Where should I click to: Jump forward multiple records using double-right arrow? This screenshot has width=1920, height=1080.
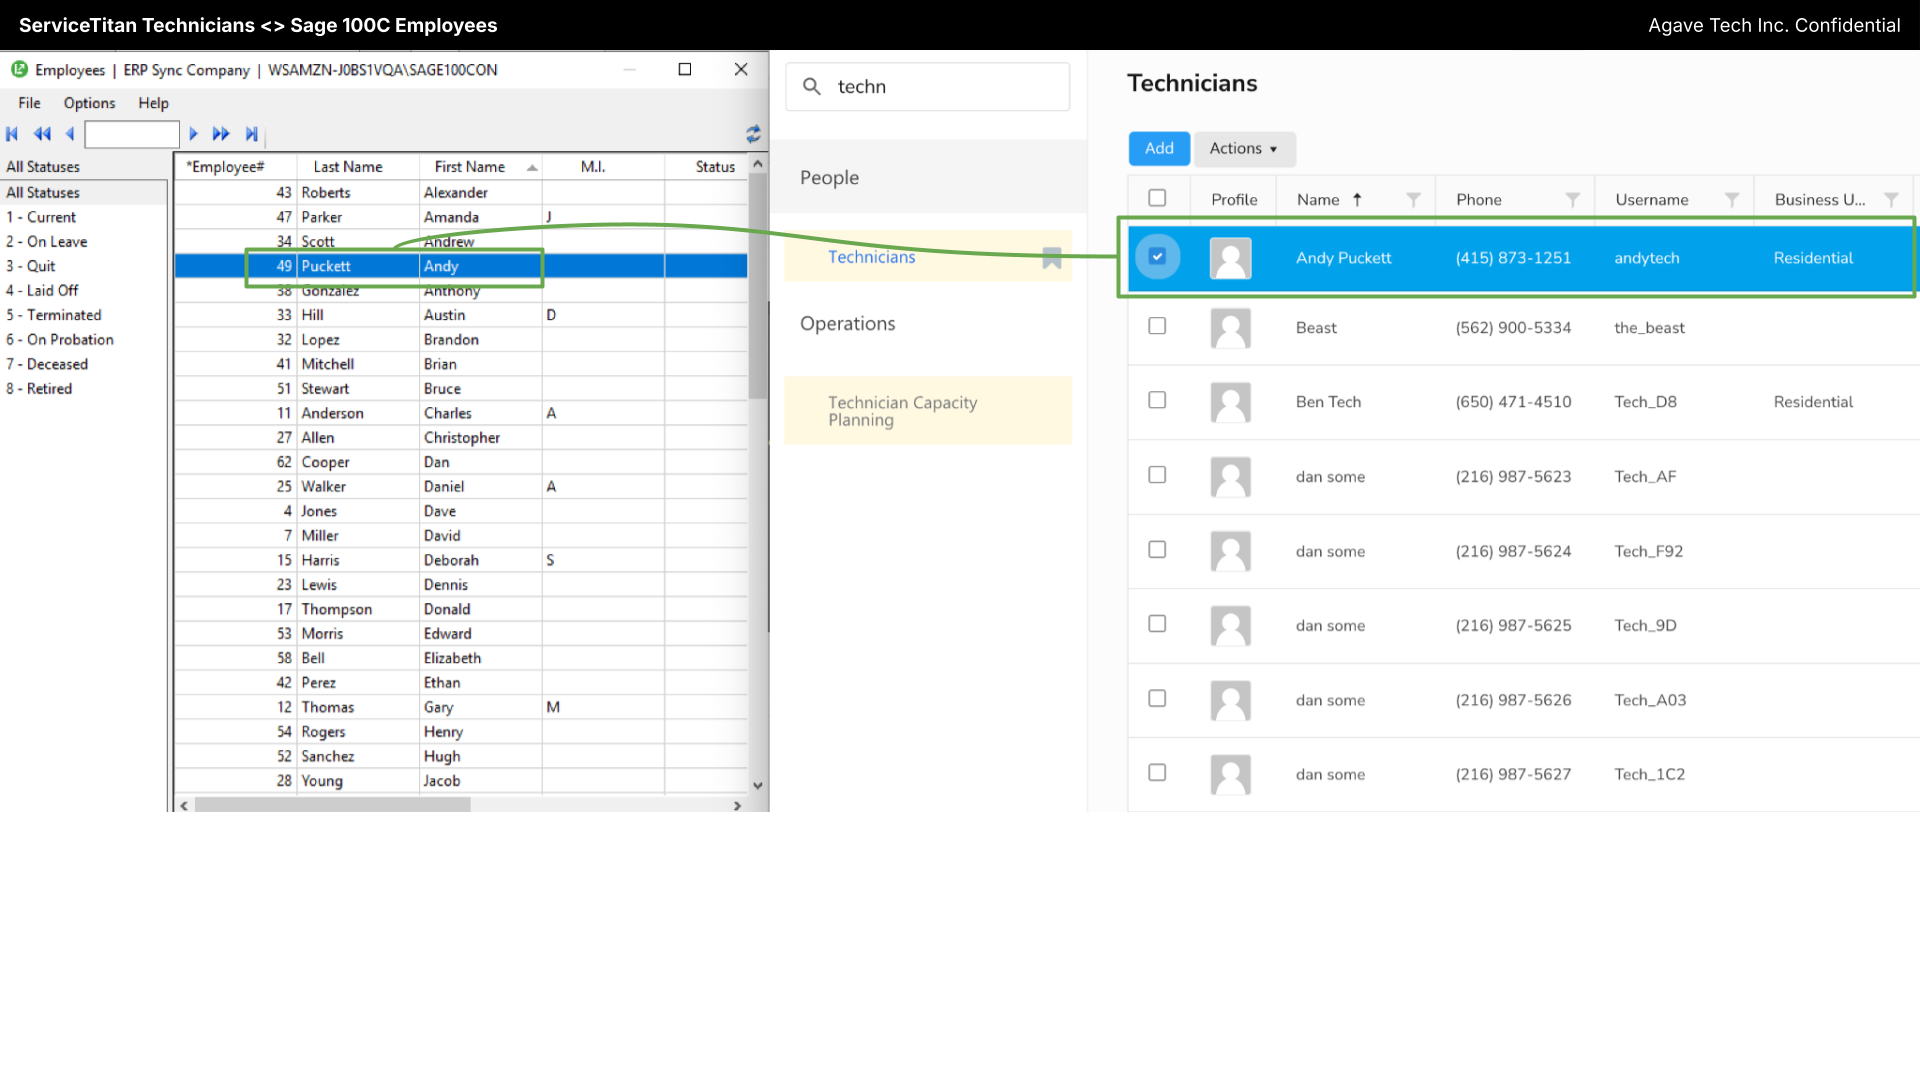(221, 134)
